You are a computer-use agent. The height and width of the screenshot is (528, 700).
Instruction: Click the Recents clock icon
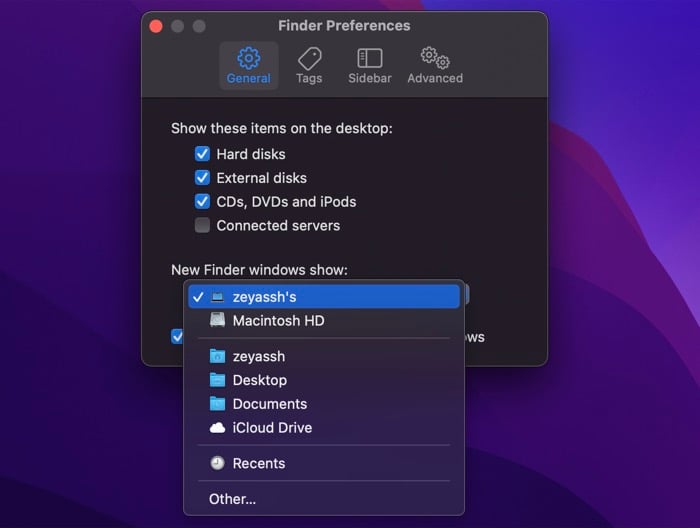[217, 463]
